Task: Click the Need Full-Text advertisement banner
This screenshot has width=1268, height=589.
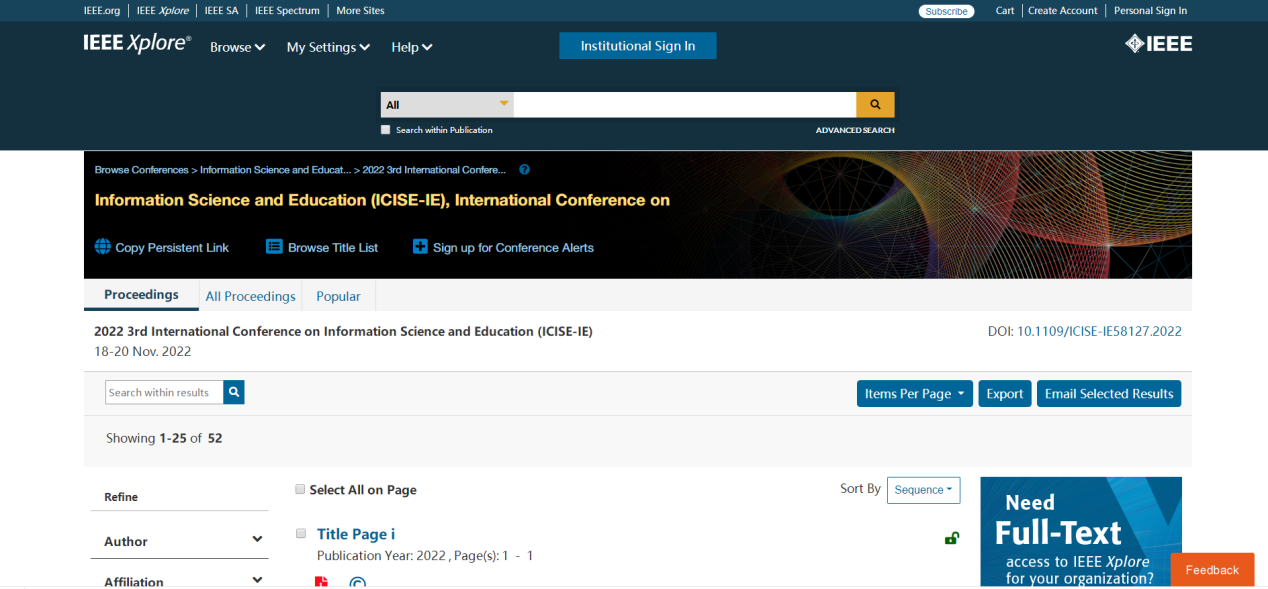Action: 1081,531
